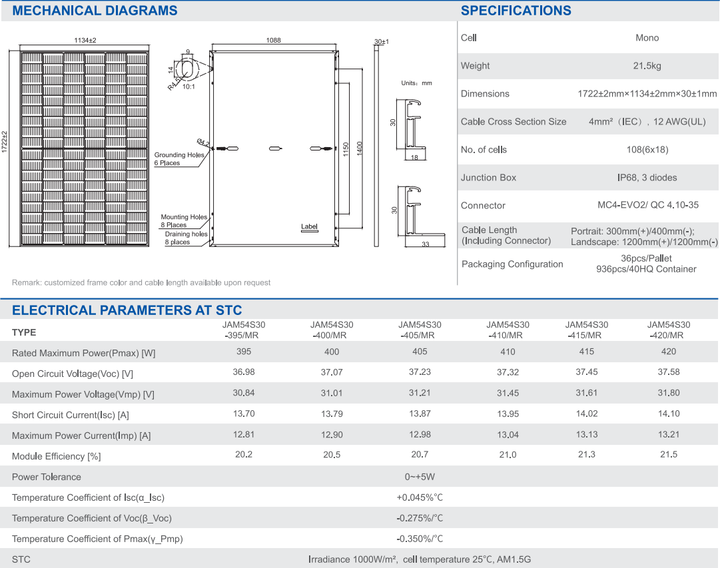Click the Voc value 37.58
720x568 pixels.
[x=669, y=372]
